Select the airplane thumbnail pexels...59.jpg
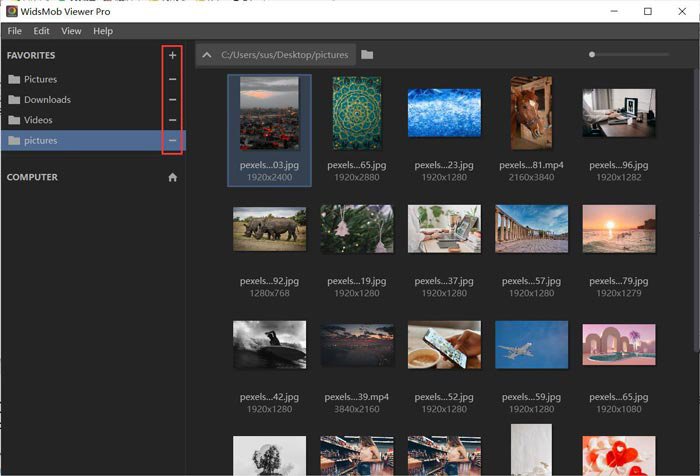Image resolution: width=700 pixels, height=476 pixels. pos(531,345)
